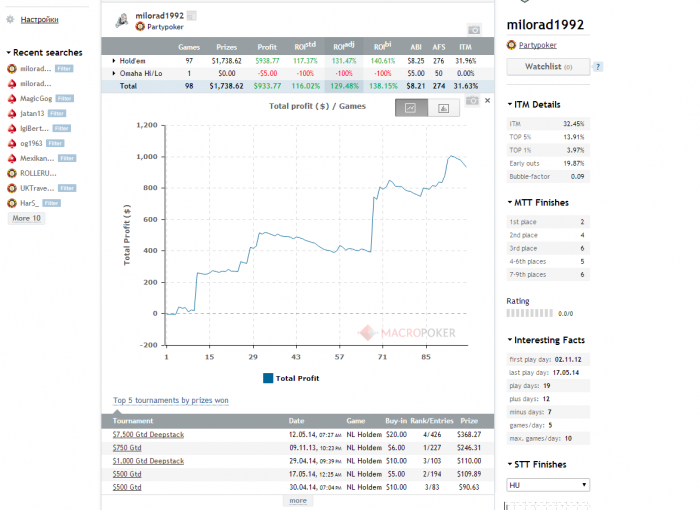Click the milorad1992 player avatar icon

[x=122, y=21]
